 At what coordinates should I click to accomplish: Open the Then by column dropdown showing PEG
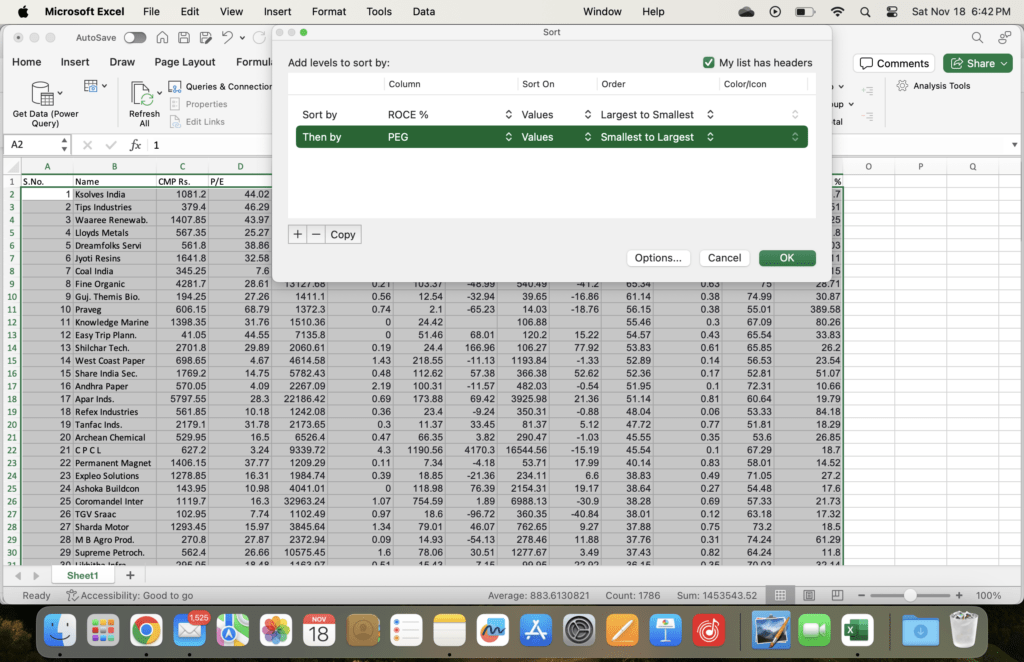[x=450, y=137]
